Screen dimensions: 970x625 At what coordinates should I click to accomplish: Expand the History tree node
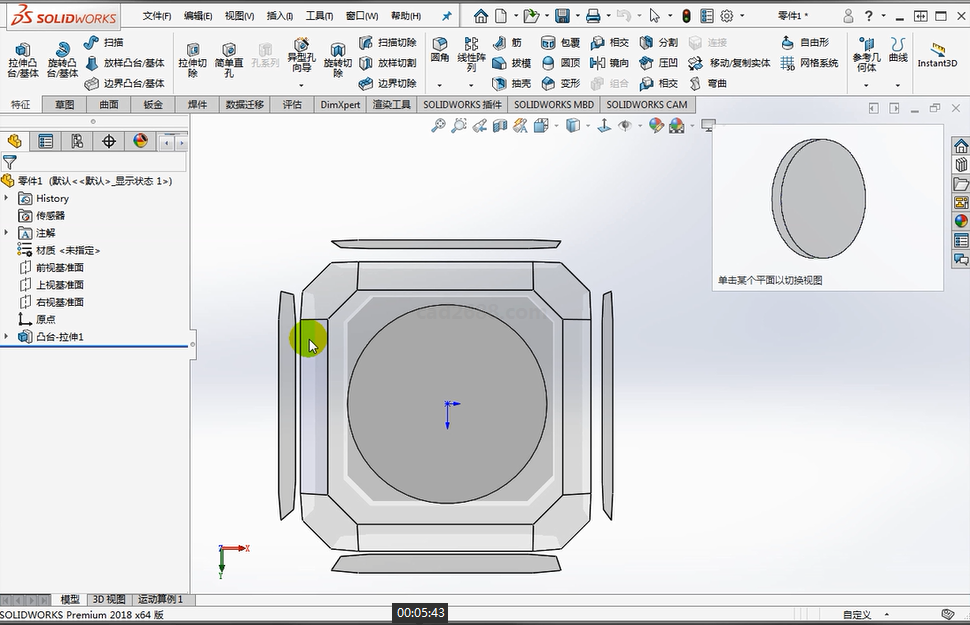pos(6,198)
